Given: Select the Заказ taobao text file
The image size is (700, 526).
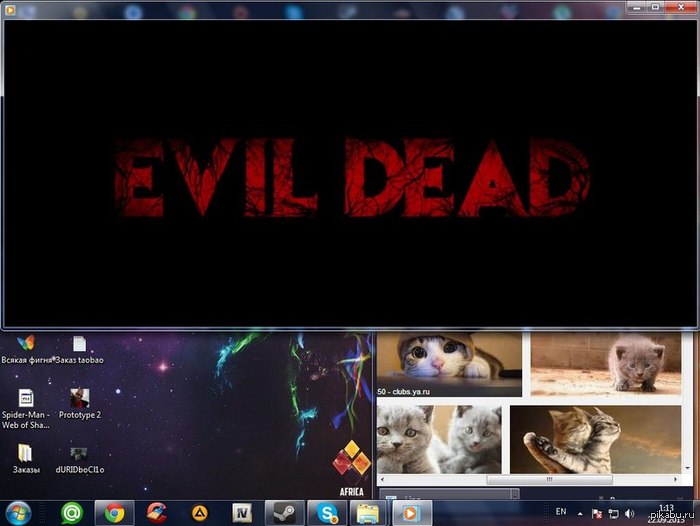Looking at the screenshot, I should pos(80,344).
